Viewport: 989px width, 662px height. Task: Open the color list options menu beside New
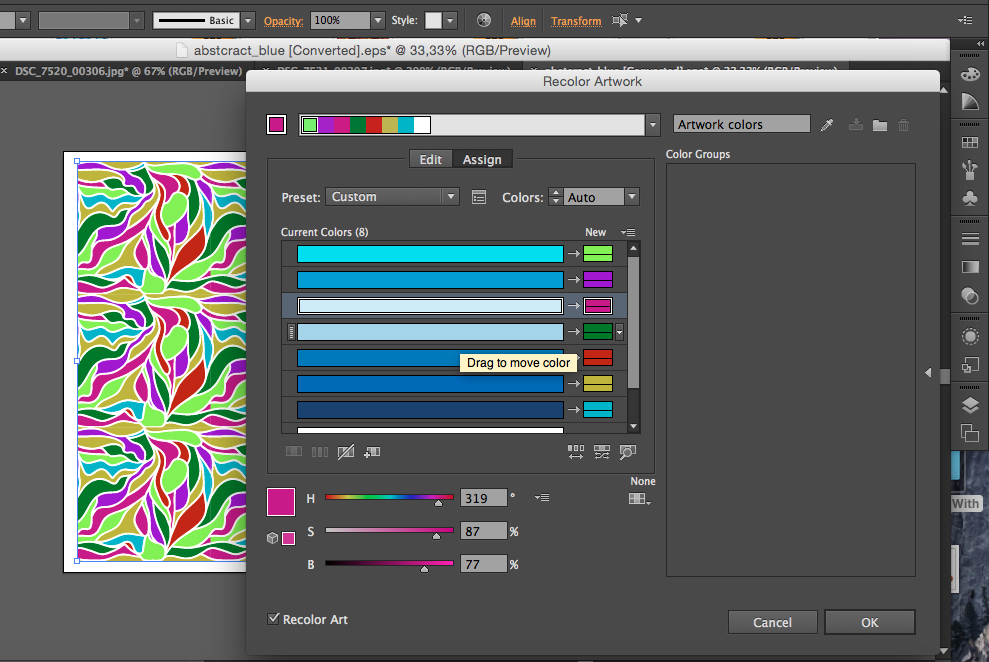(628, 232)
